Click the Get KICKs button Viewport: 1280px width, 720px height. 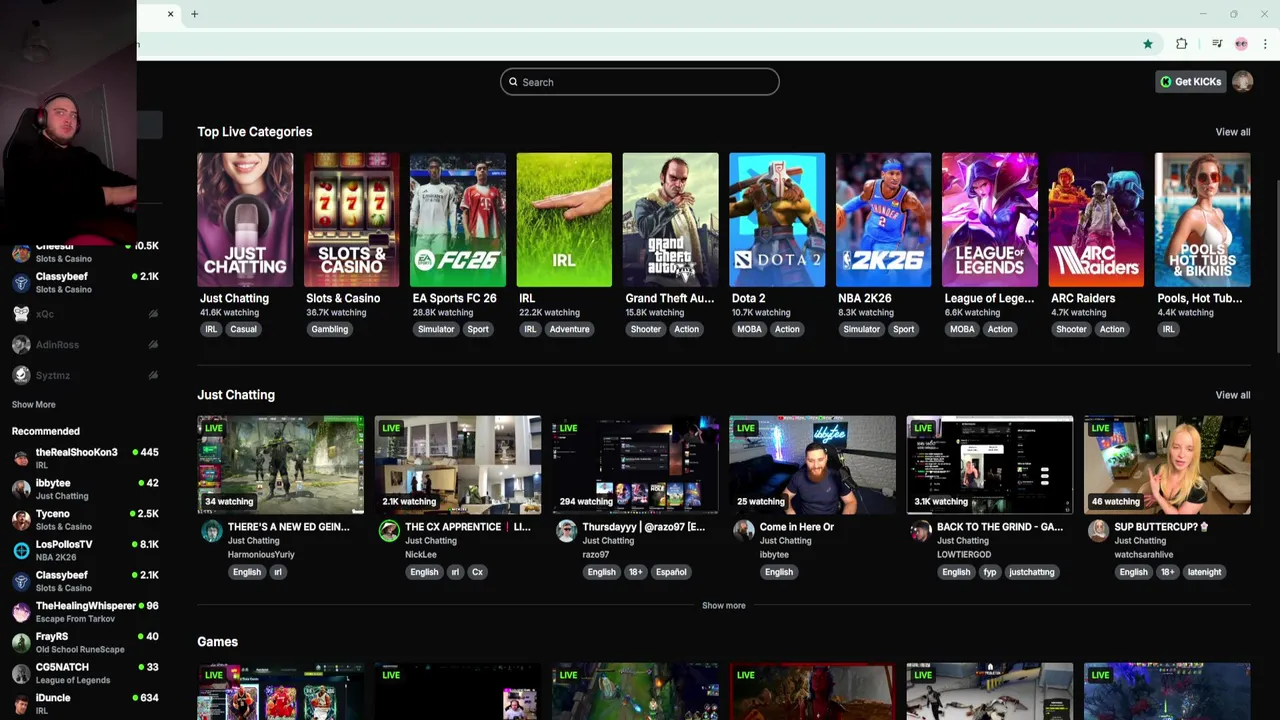point(1191,82)
